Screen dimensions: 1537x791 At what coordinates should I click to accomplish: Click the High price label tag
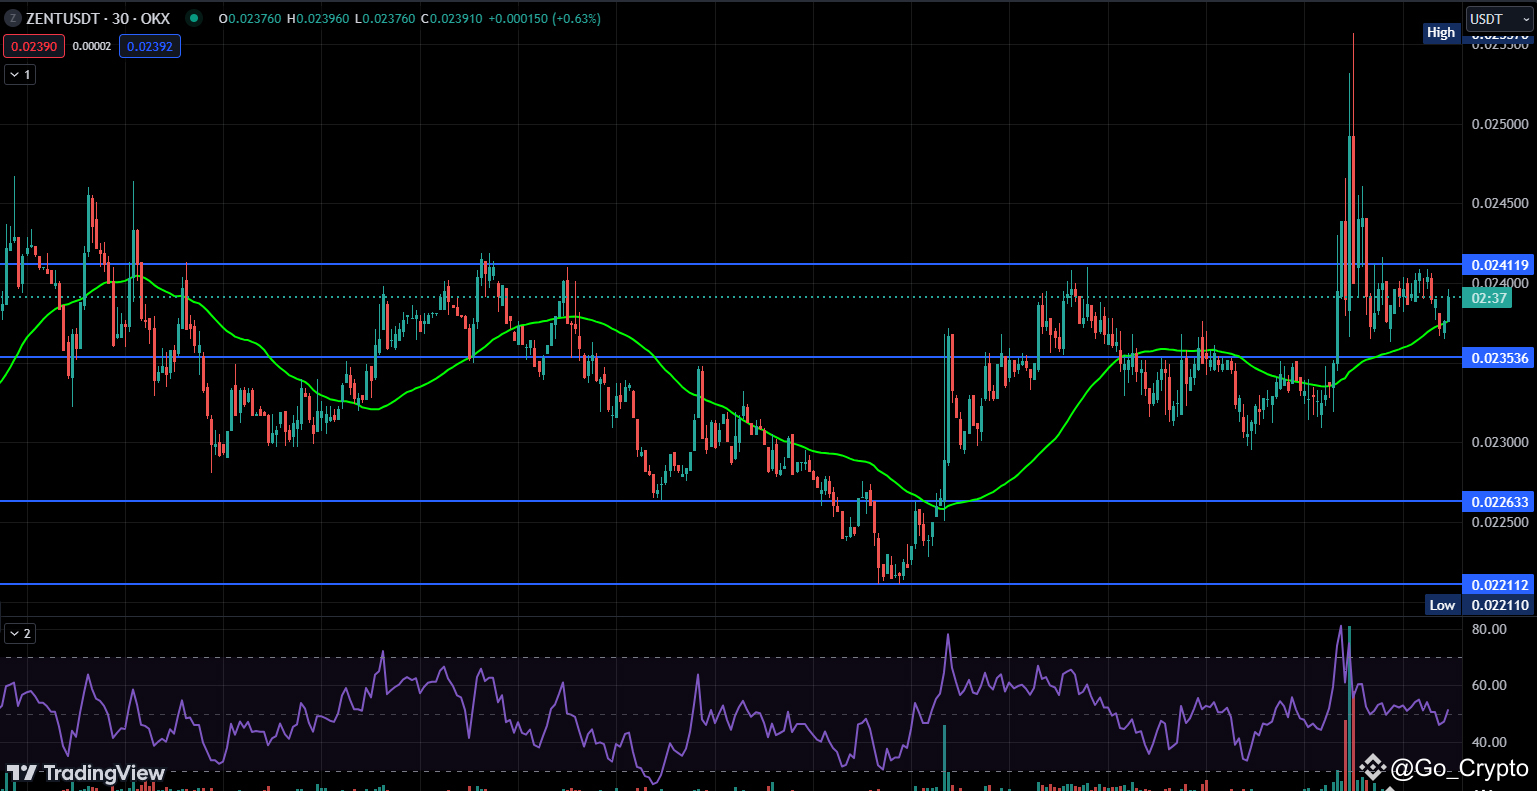coord(1441,32)
